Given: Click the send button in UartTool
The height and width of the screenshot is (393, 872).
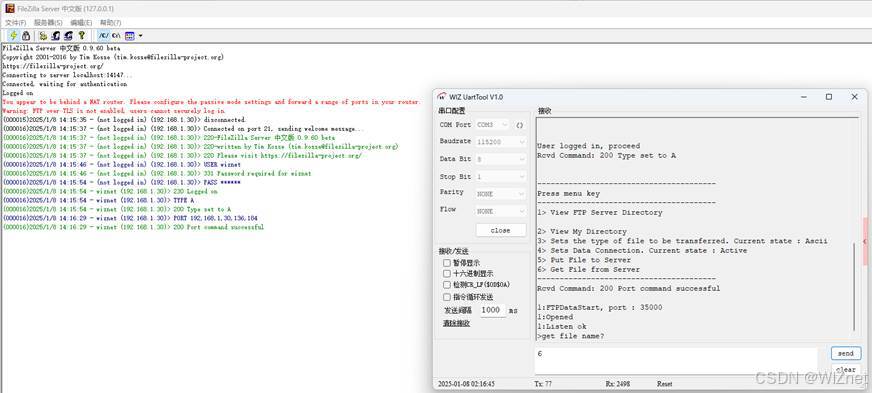Looking at the screenshot, I should (846, 353).
